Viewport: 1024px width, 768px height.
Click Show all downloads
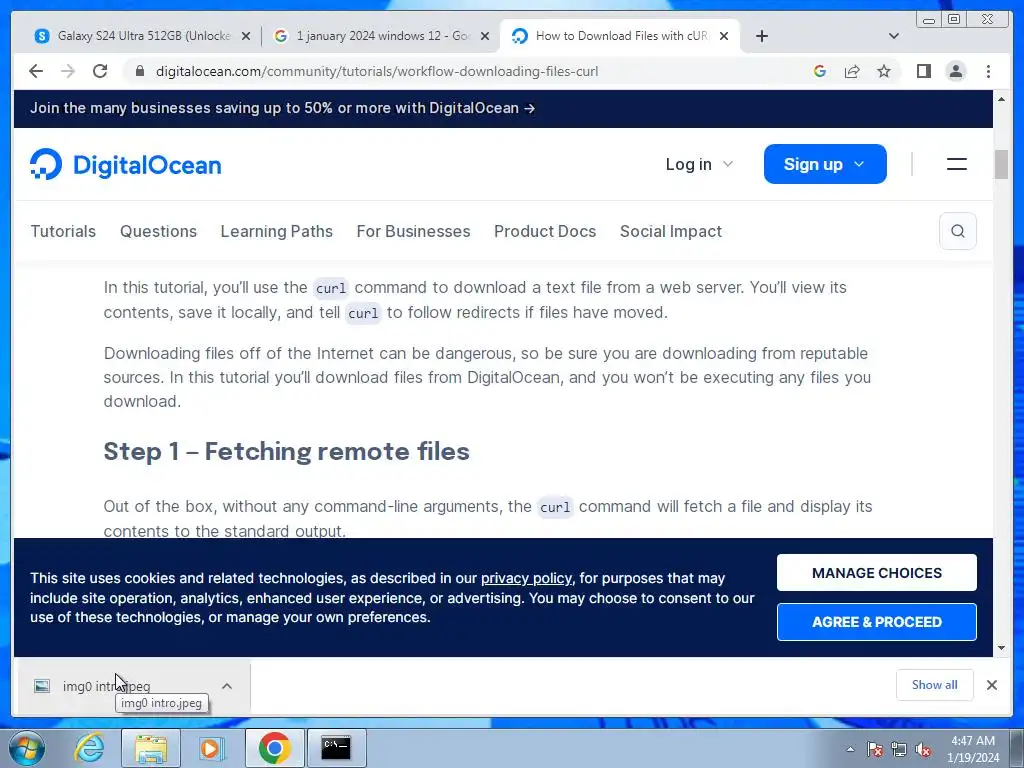coord(935,684)
